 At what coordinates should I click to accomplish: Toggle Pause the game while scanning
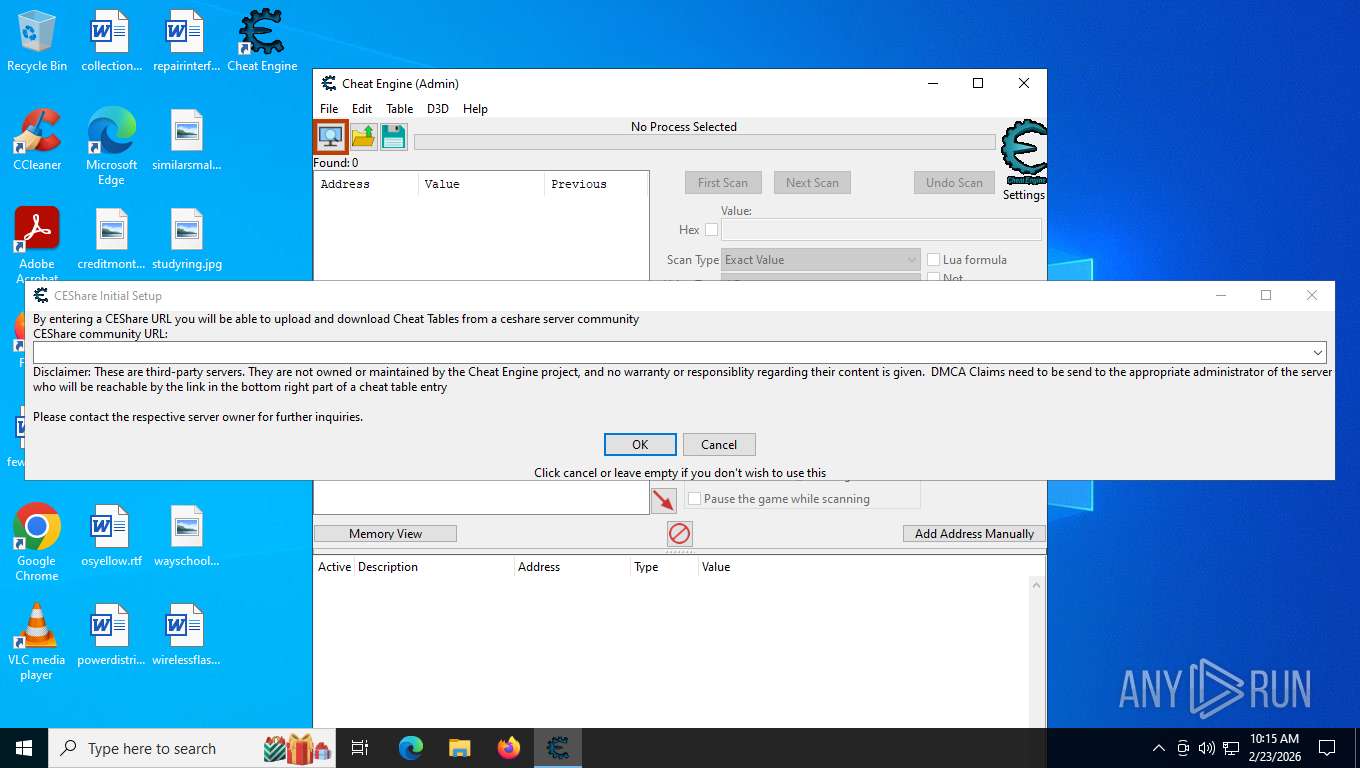[694, 499]
